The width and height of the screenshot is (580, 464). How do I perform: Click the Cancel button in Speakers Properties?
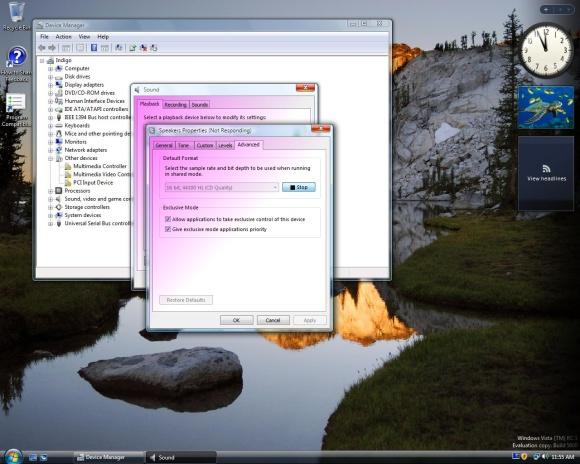tap(273, 320)
